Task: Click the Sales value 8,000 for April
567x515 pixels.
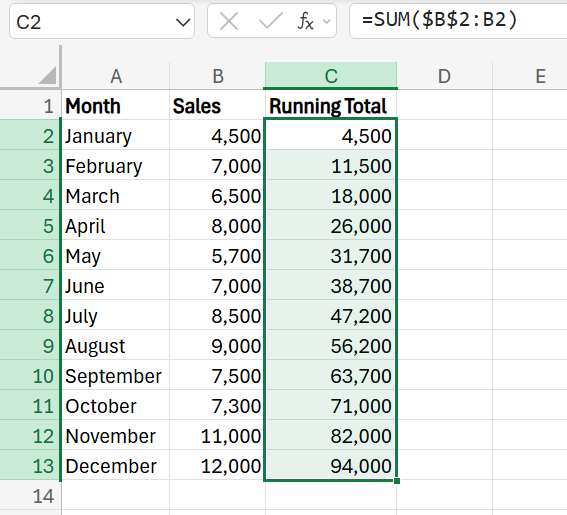Action: pyautogui.click(x=217, y=226)
